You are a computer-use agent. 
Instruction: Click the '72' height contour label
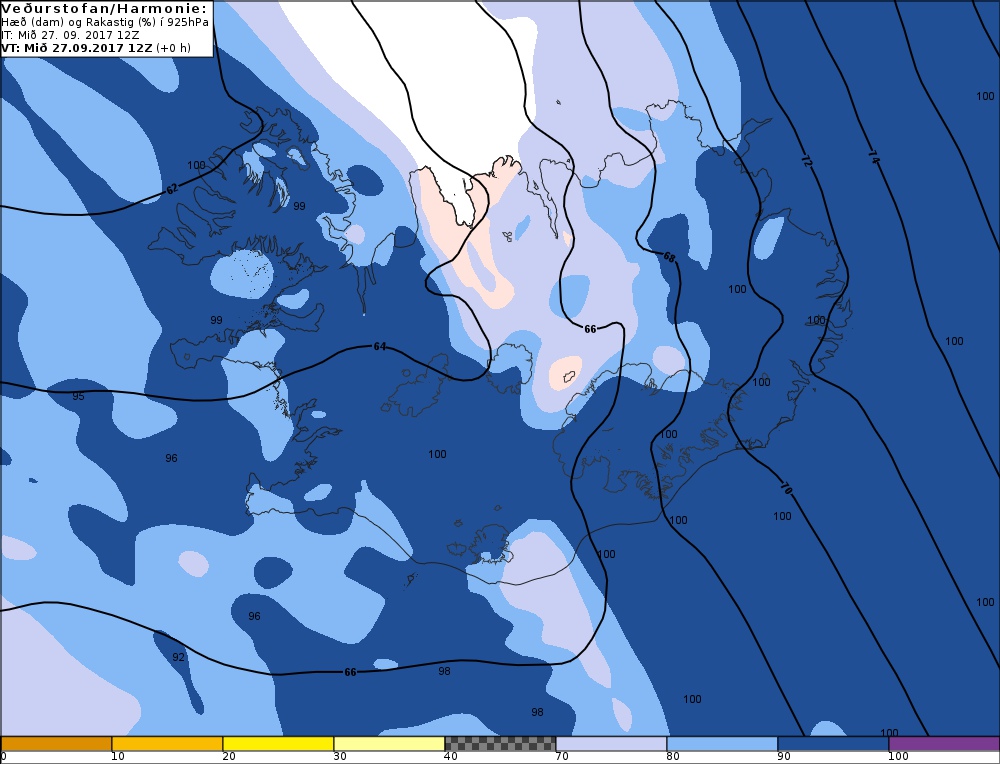[807, 161]
